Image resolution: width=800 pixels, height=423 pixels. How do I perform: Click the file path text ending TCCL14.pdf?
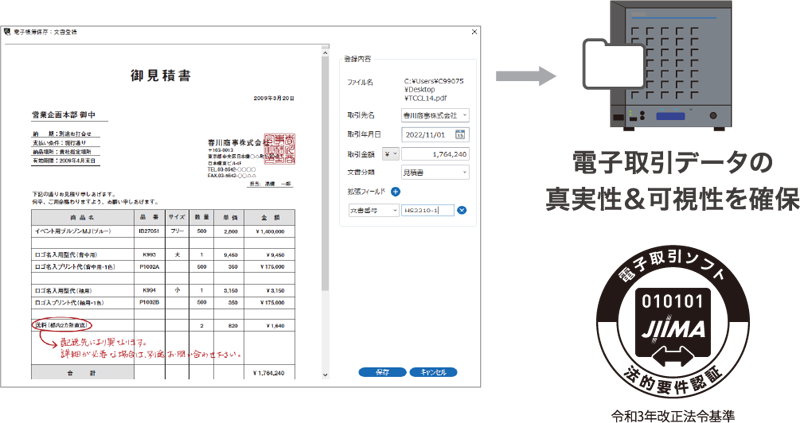(x=434, y=89)
